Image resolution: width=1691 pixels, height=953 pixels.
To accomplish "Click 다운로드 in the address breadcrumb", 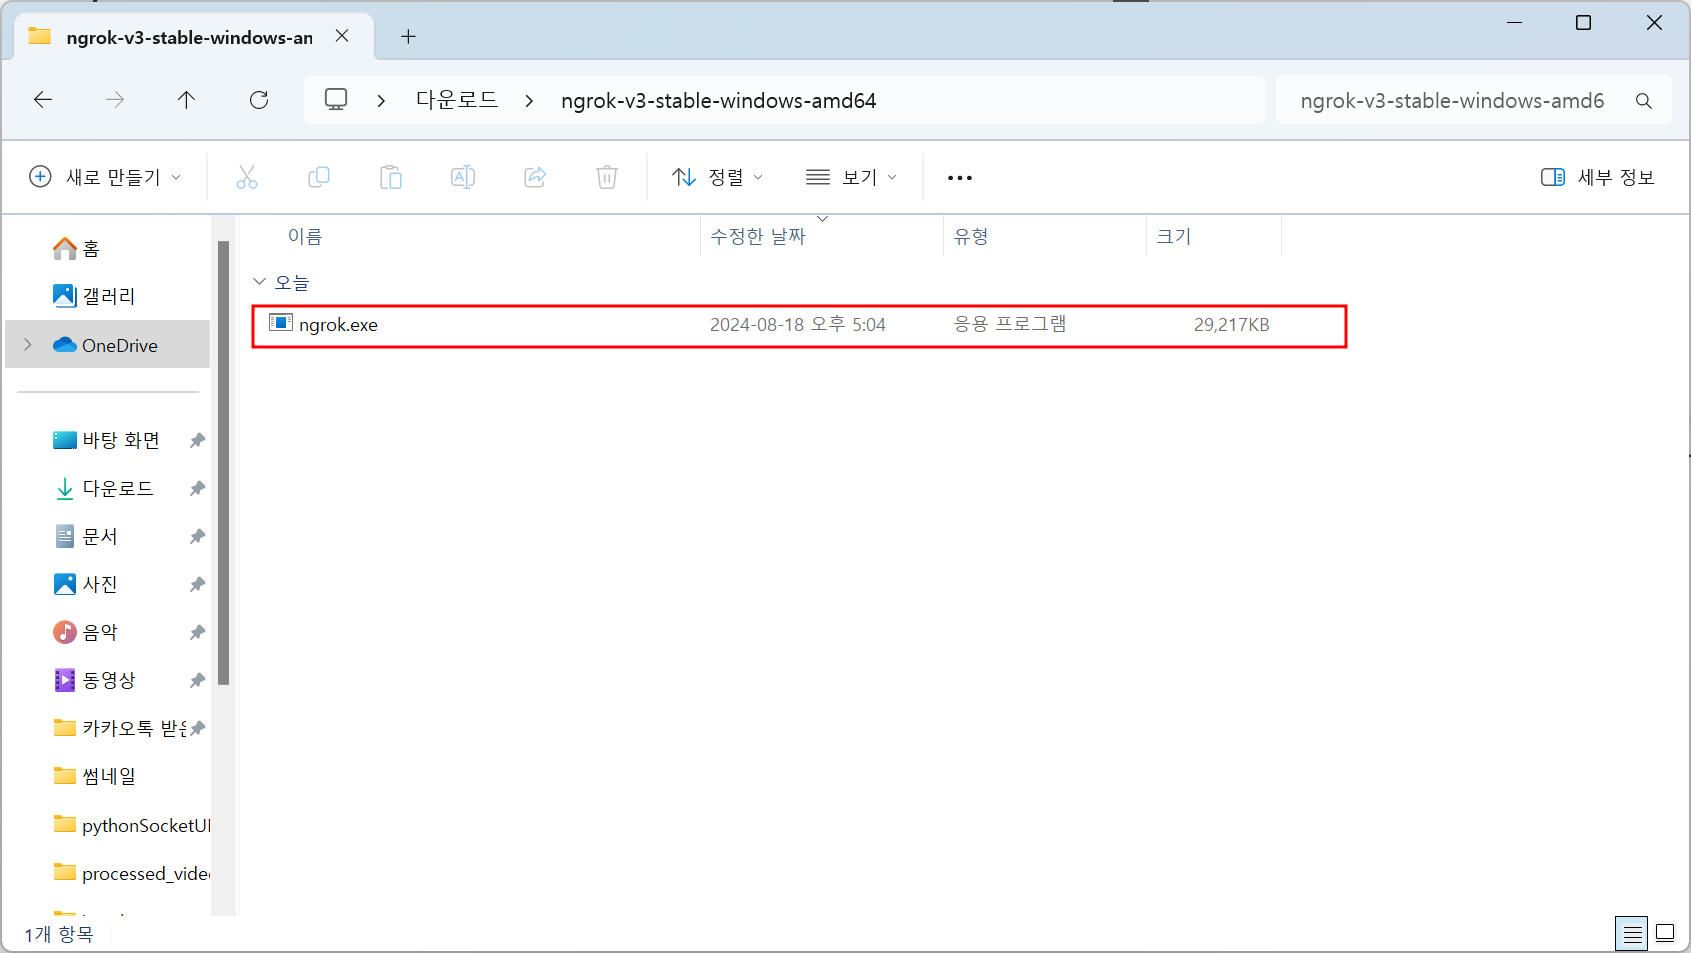I will [457, 100].
